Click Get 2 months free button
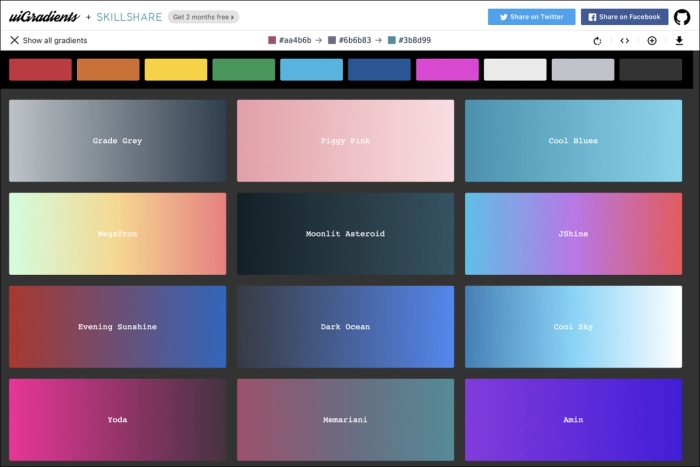 [203, 17]
